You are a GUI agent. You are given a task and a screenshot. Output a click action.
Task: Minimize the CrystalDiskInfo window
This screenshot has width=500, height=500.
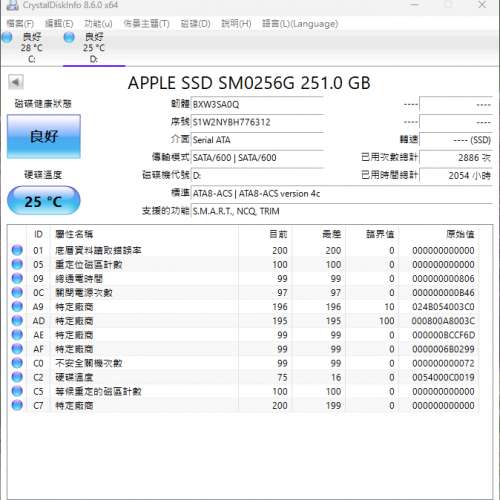[414, 5]
